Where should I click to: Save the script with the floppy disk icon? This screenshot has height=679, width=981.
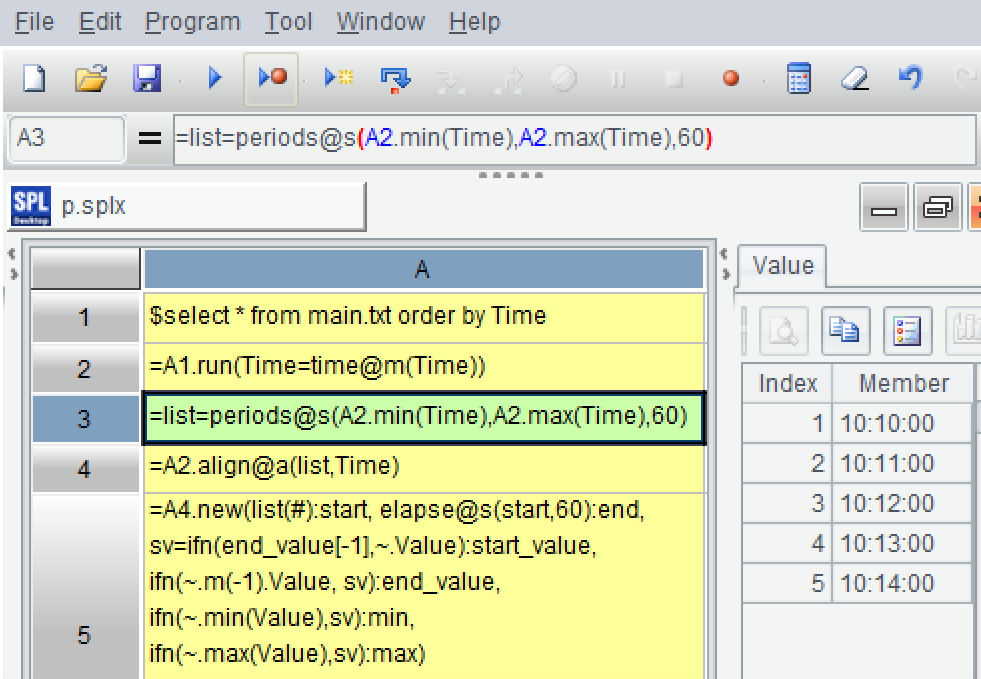(147, 78)
